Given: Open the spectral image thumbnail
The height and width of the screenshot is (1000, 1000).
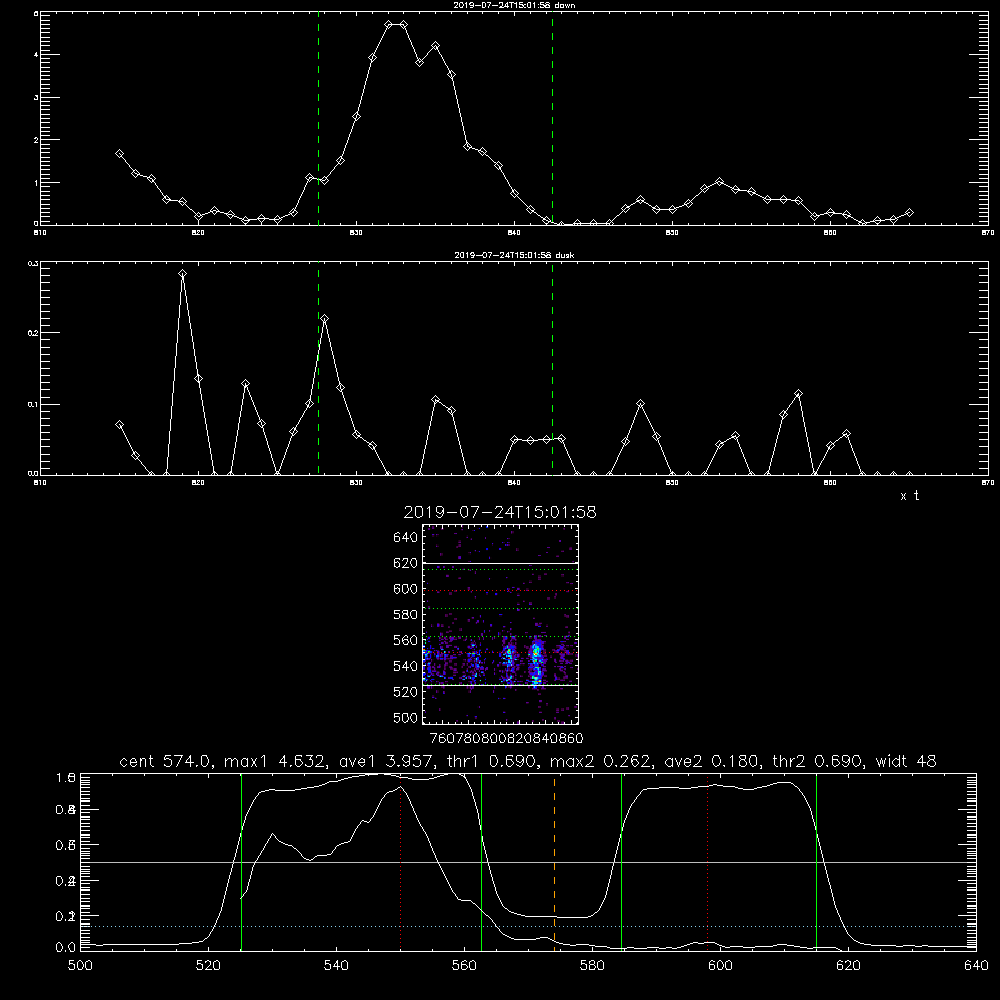Looking at the screenshot, I should click(501, 624).
